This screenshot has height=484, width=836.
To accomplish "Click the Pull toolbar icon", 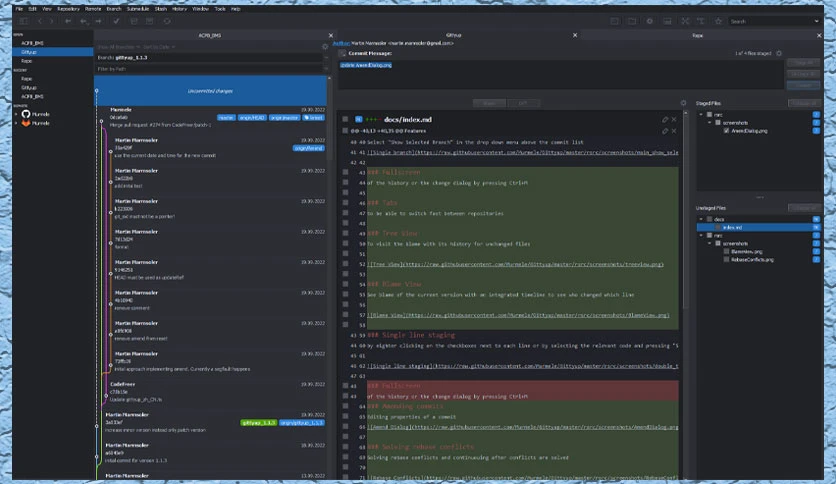I will coord(84,21).
